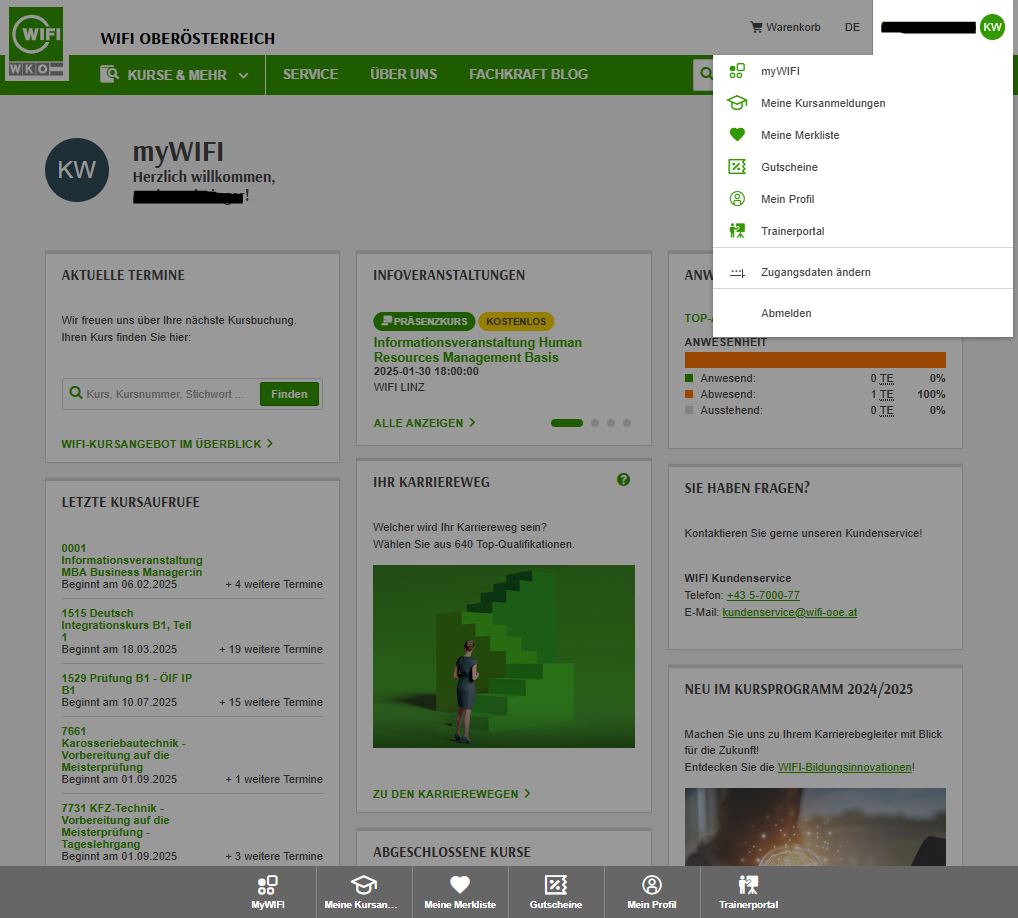The image size is (1018, 918).
Task: Click the MyWIFI icon in bottom bar
Action: pyautogui.click(x=267, y=885)
